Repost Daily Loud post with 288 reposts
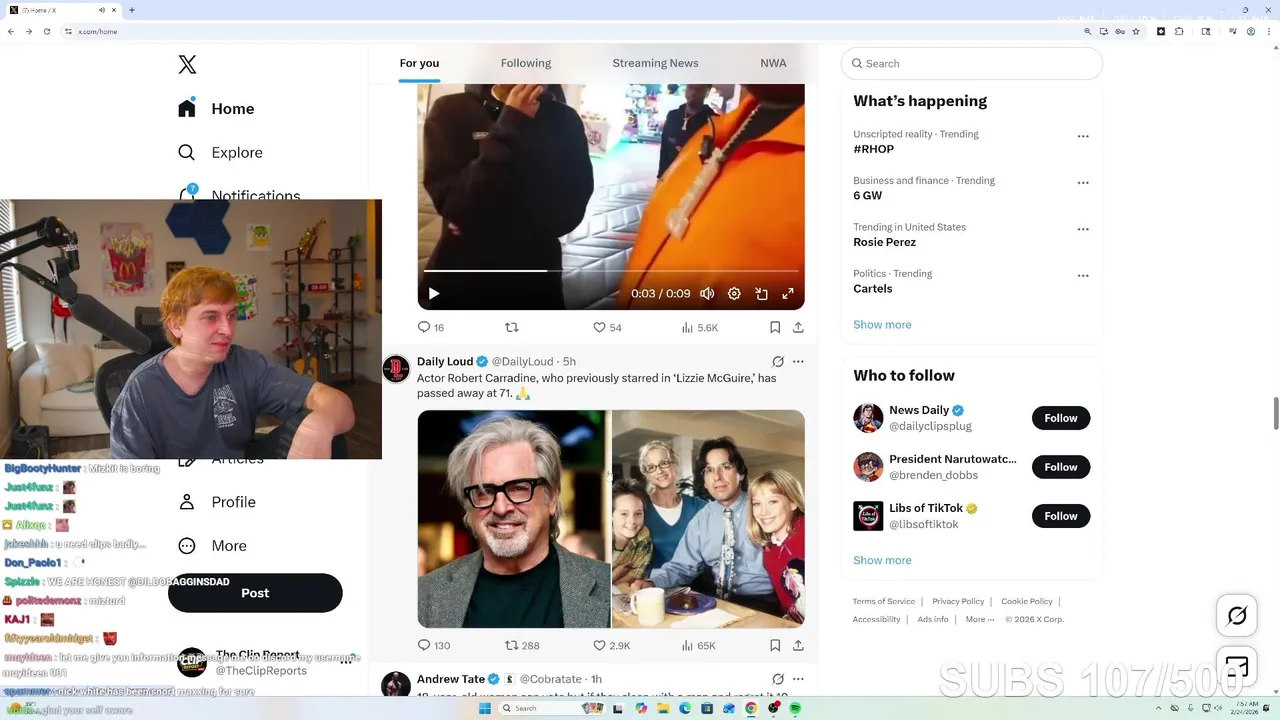This screenshot has width=1280, height=720. coord(522,646)
